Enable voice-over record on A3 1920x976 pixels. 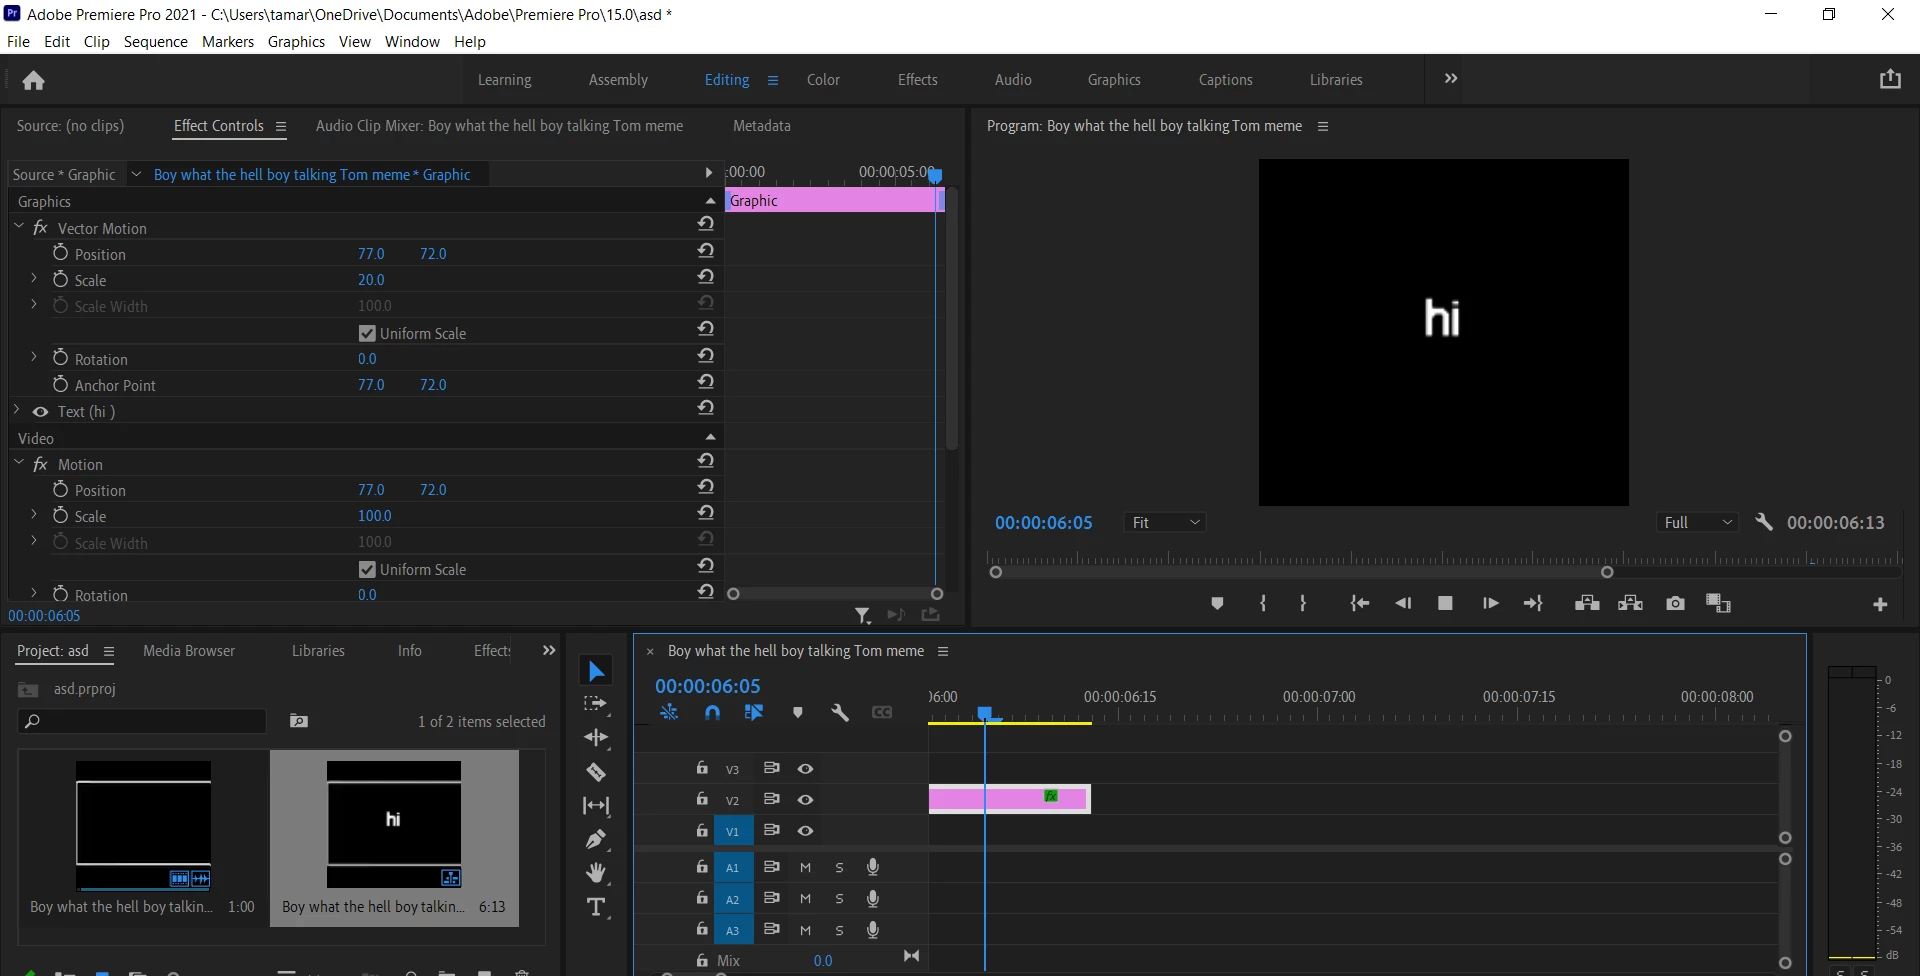point(873,930)
